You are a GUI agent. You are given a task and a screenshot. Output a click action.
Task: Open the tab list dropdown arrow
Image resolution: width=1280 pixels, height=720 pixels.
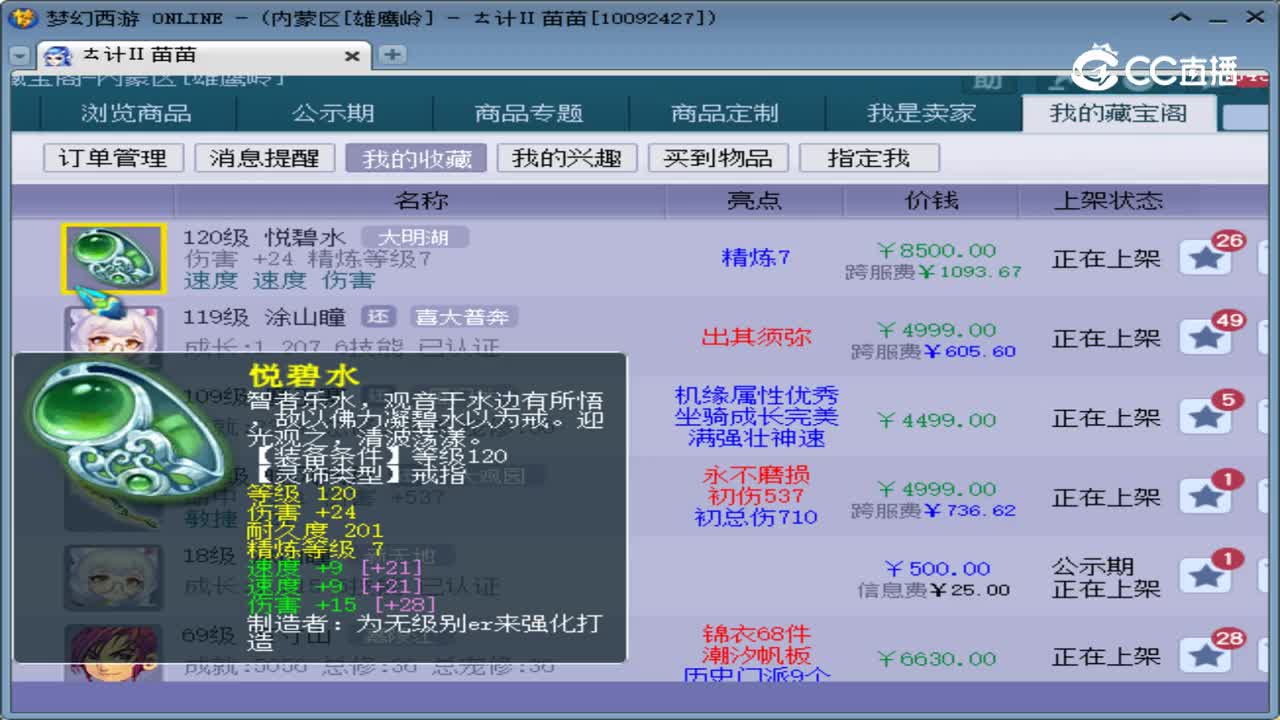(x=20, y=56)
